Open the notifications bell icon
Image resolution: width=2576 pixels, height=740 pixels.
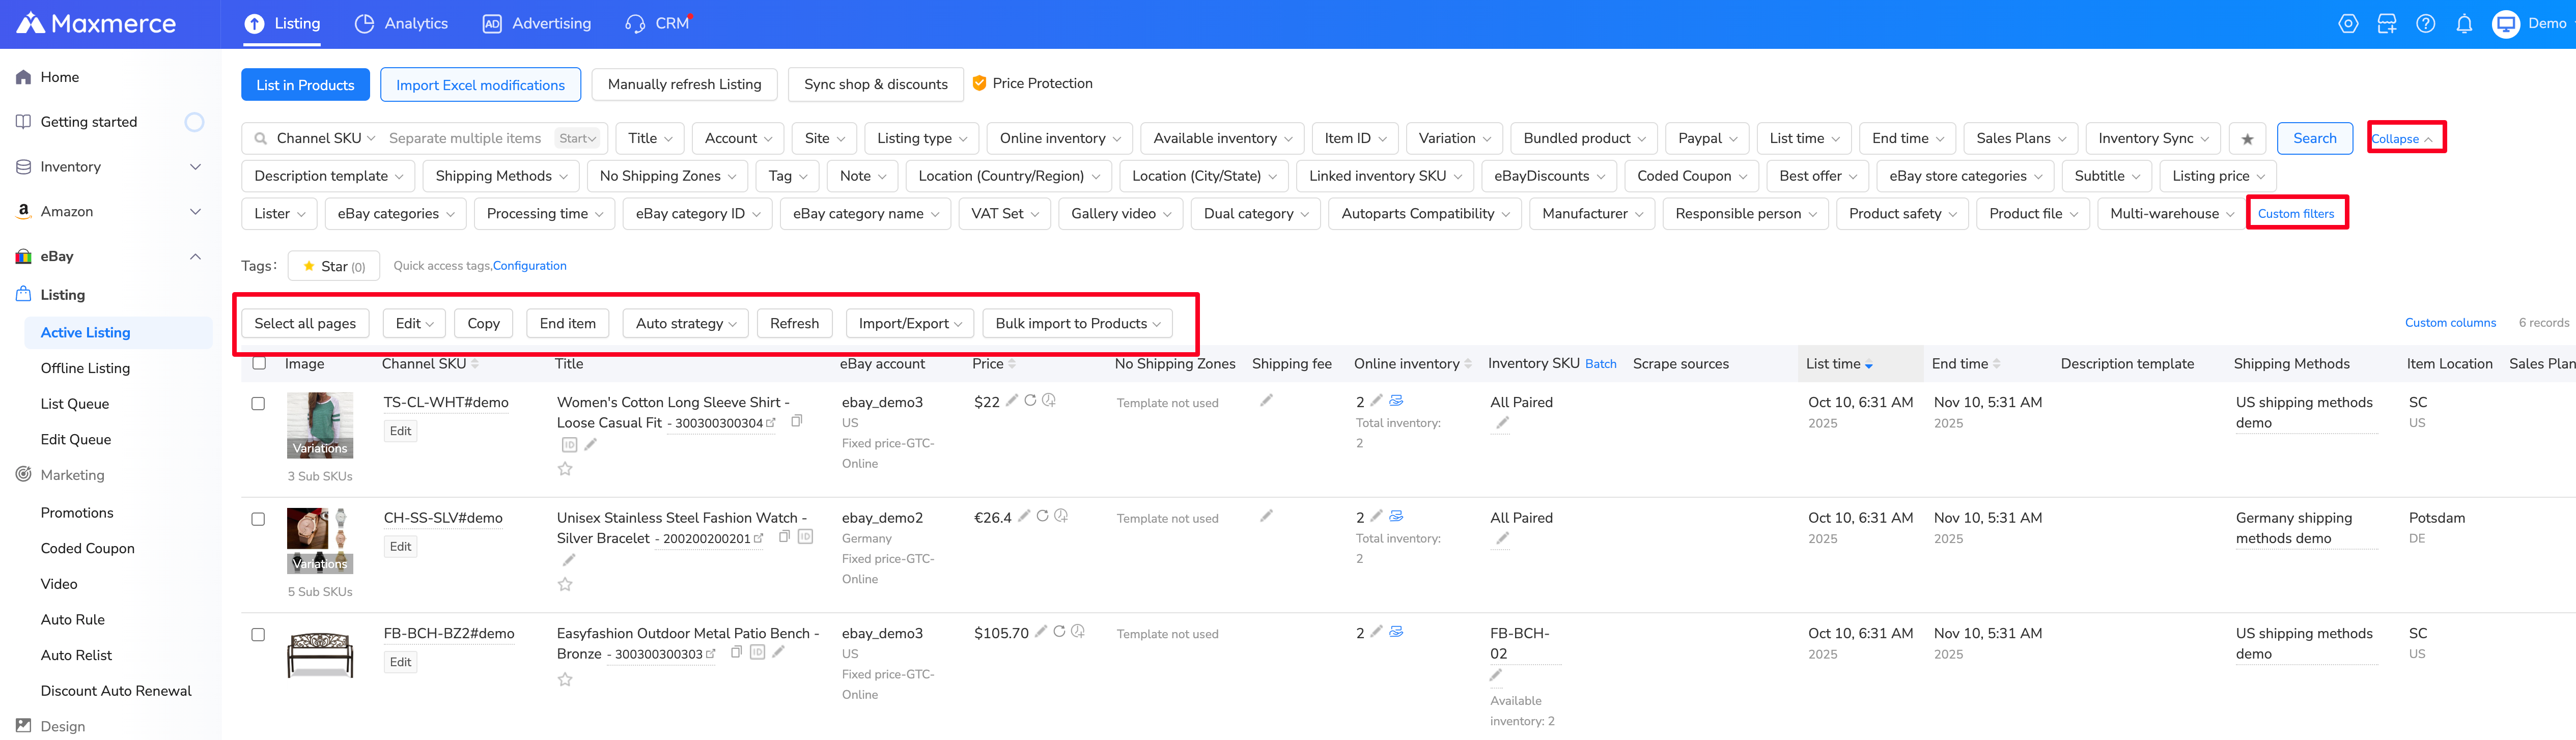click(2464, 24)
